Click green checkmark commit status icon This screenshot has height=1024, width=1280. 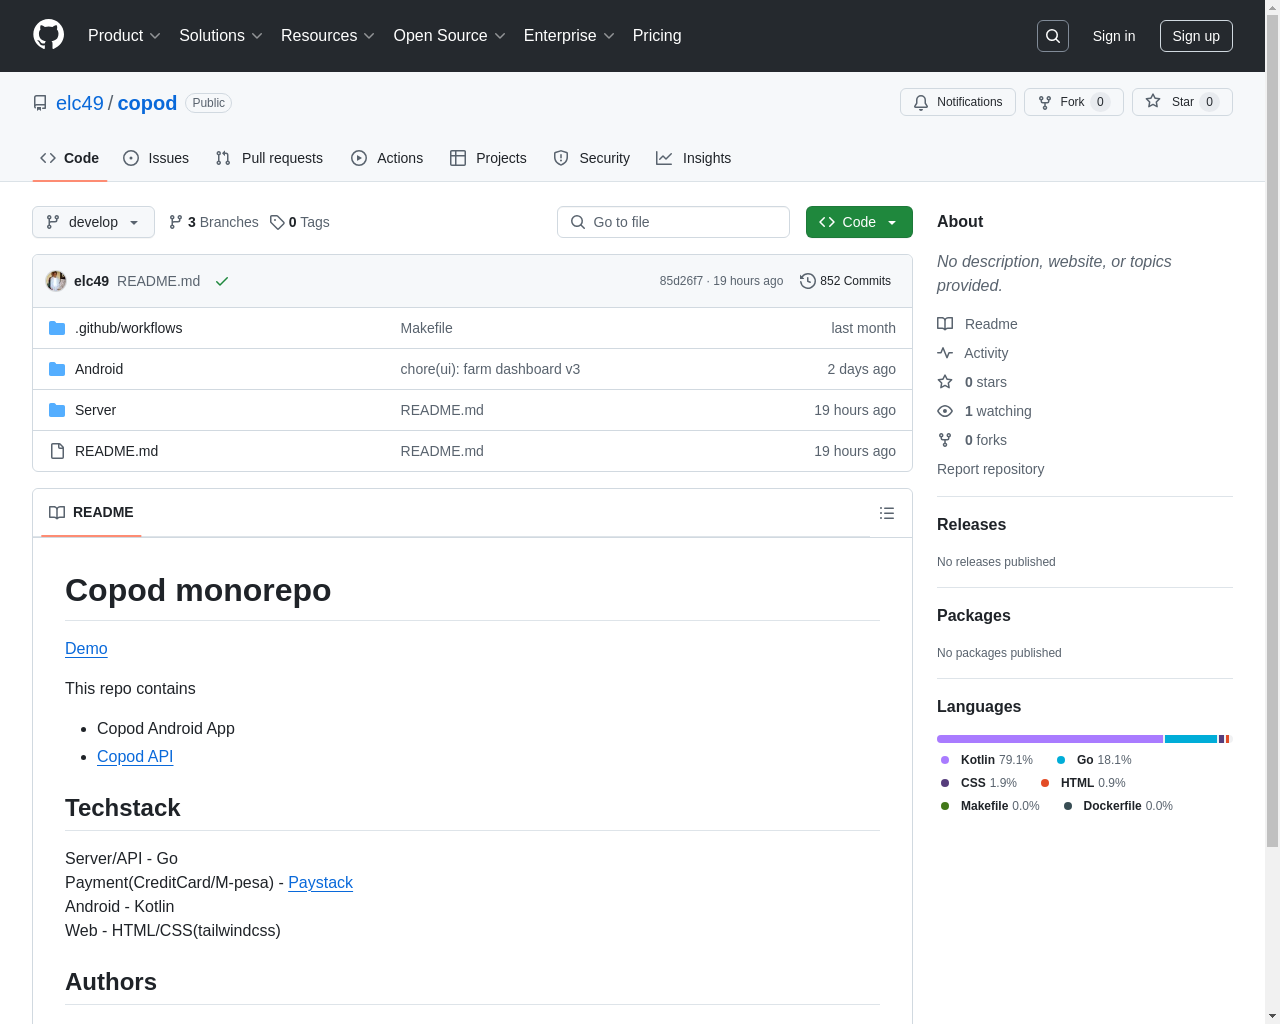point(222,281)
